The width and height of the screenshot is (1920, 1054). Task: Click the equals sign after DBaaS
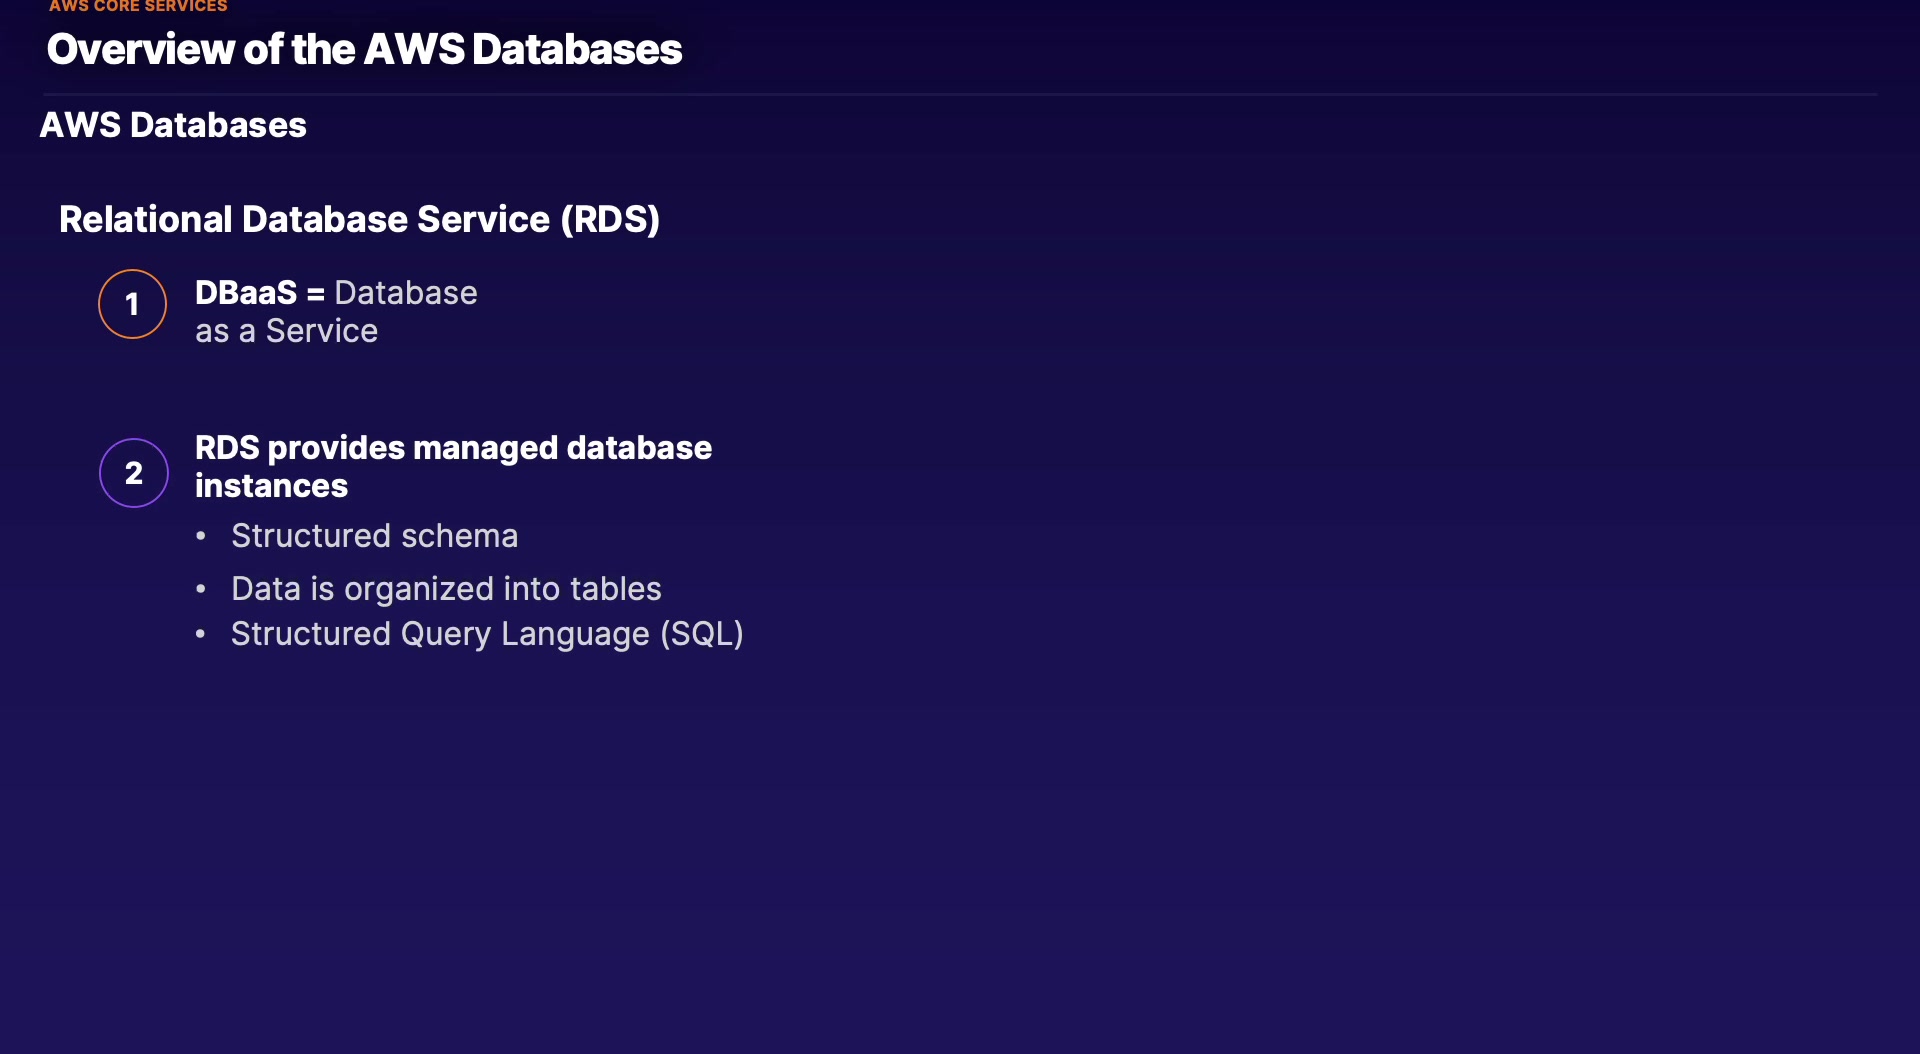316,294
